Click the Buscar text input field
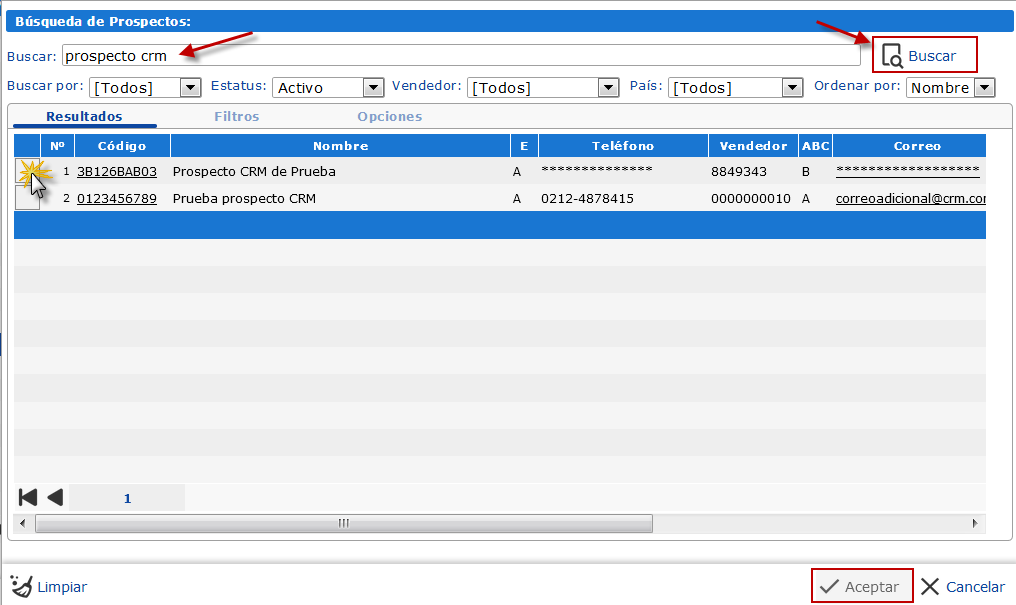 (461, 56)
